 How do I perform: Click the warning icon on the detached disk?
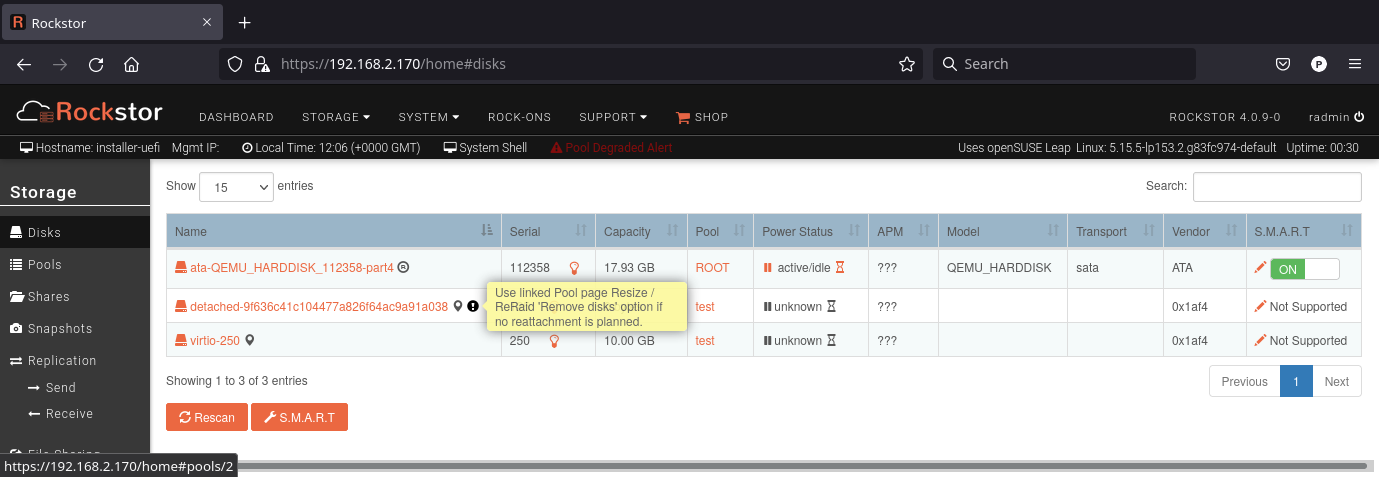(473, 307)
